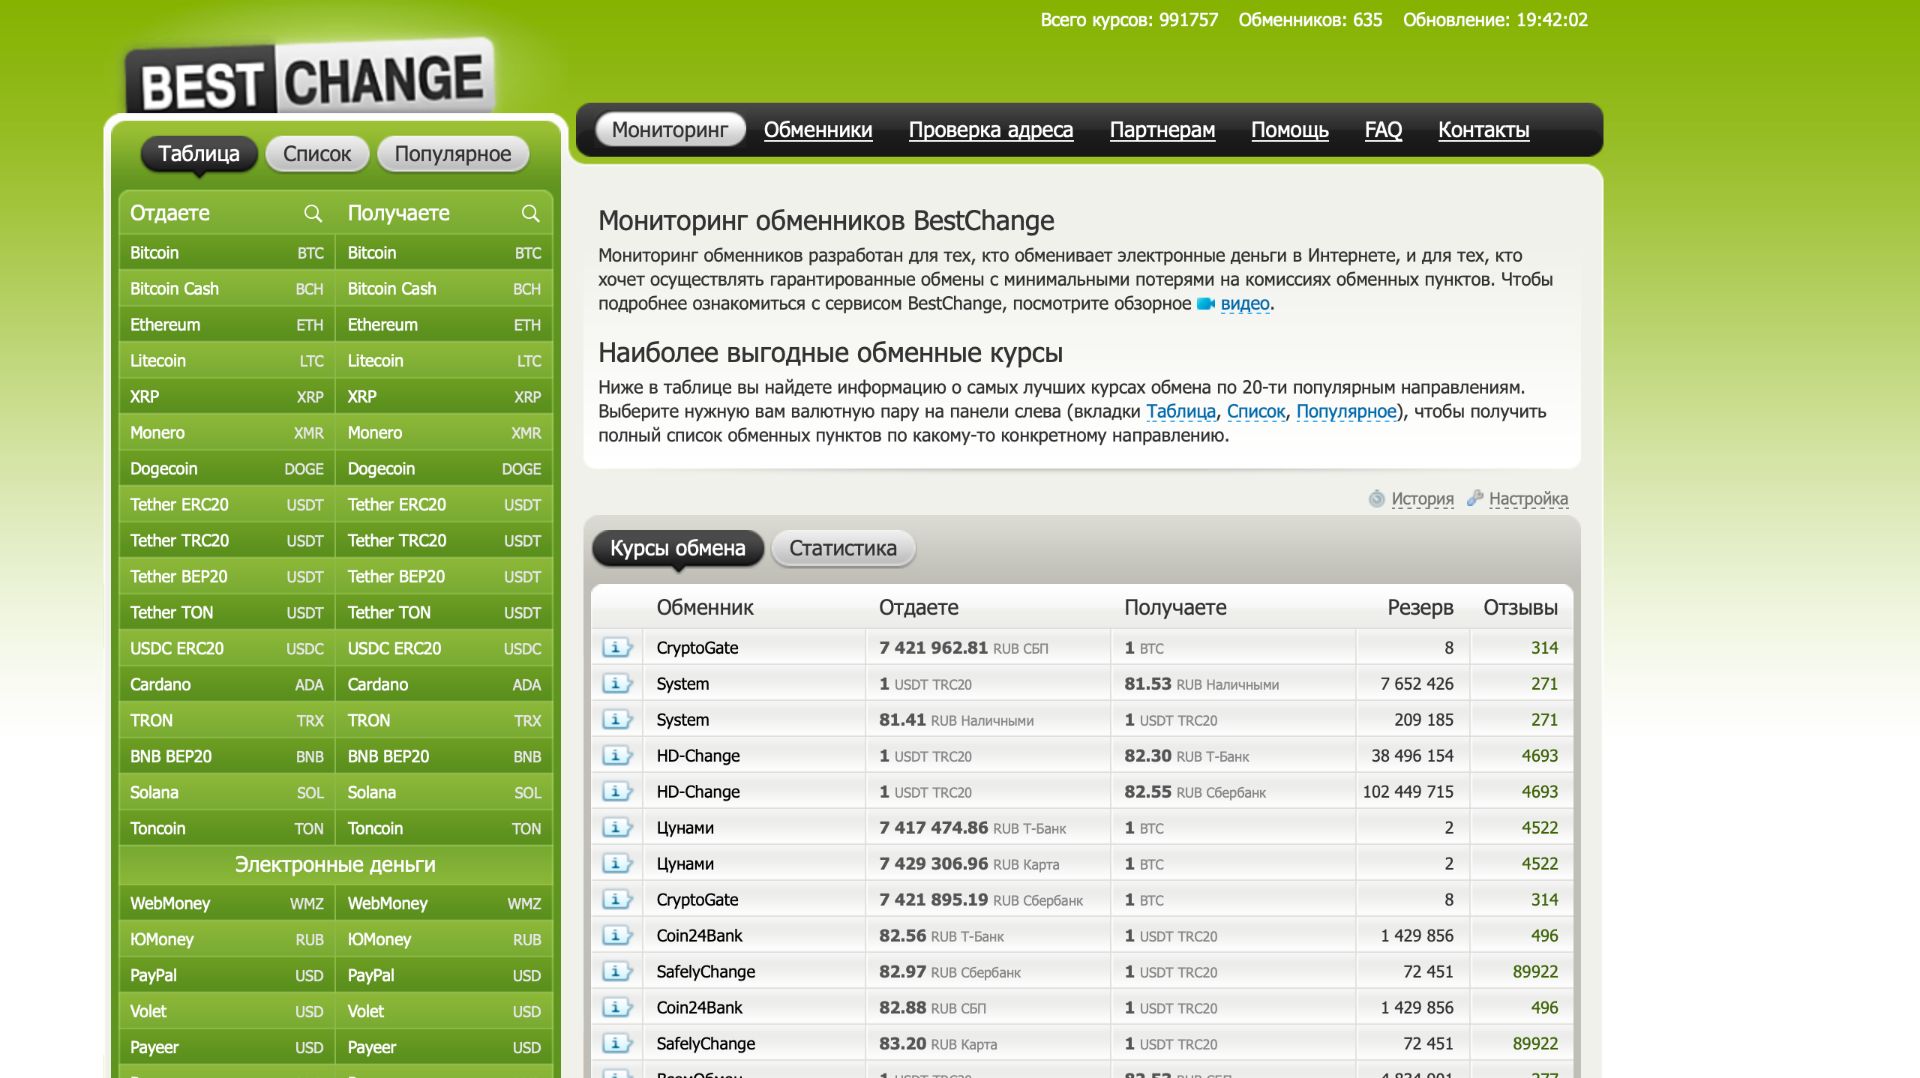Viewport: 1920px width, 1078px height.
Task: Click the BestChange logo
Action: (x=310, y=78)
